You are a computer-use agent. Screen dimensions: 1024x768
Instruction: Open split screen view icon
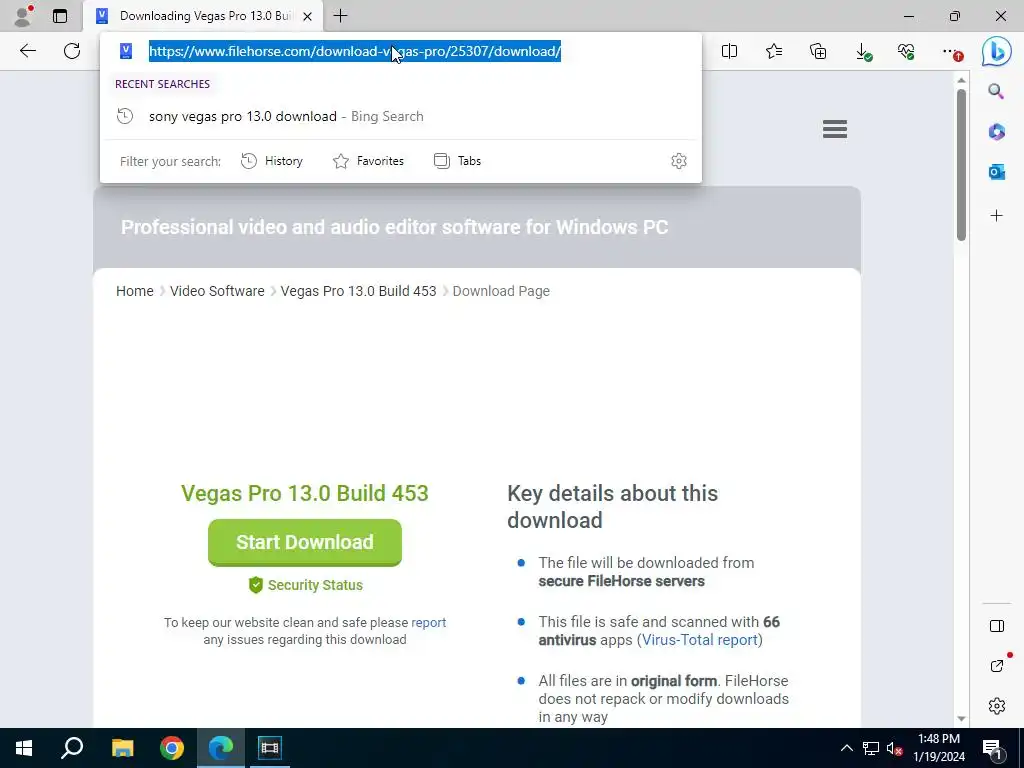point(729,51)
